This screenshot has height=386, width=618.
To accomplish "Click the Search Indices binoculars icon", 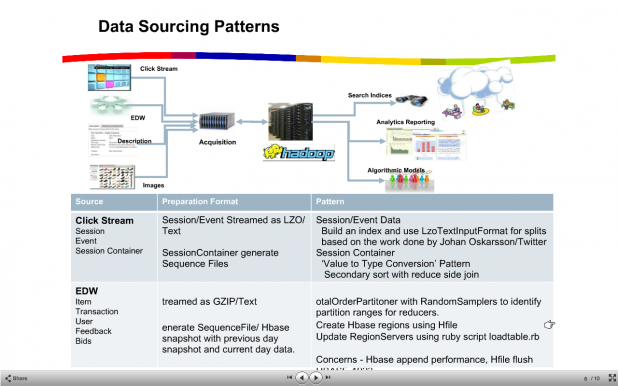I will tap(412, 101).
